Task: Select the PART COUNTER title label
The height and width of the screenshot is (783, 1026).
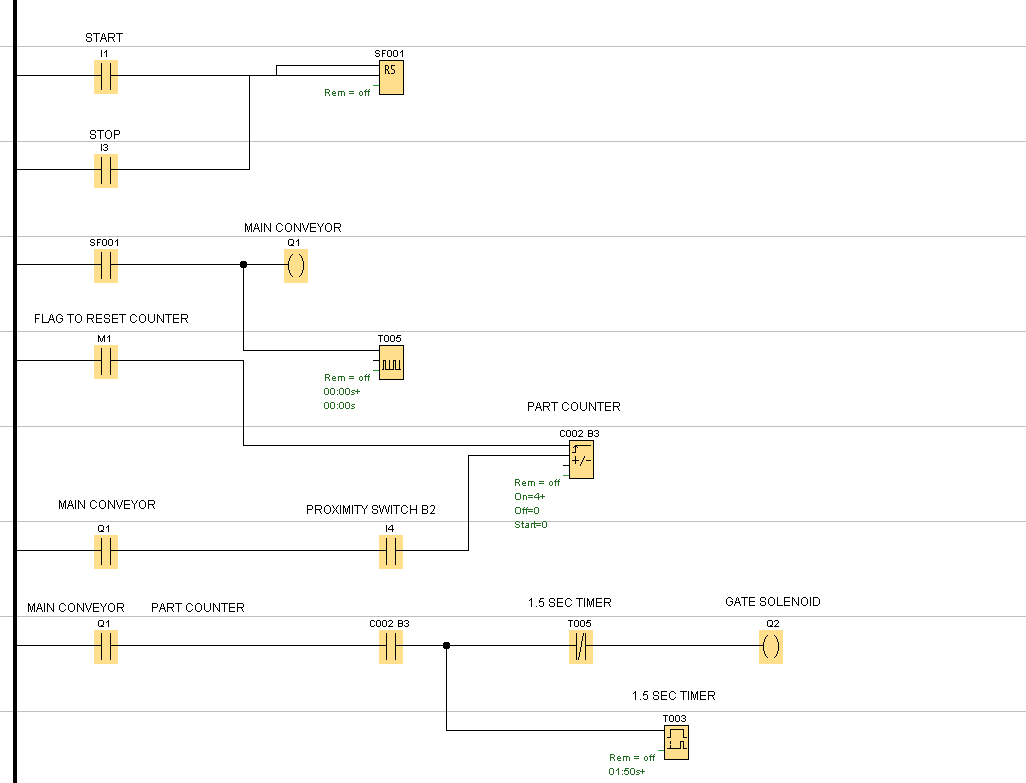Action: pos(573,406)
